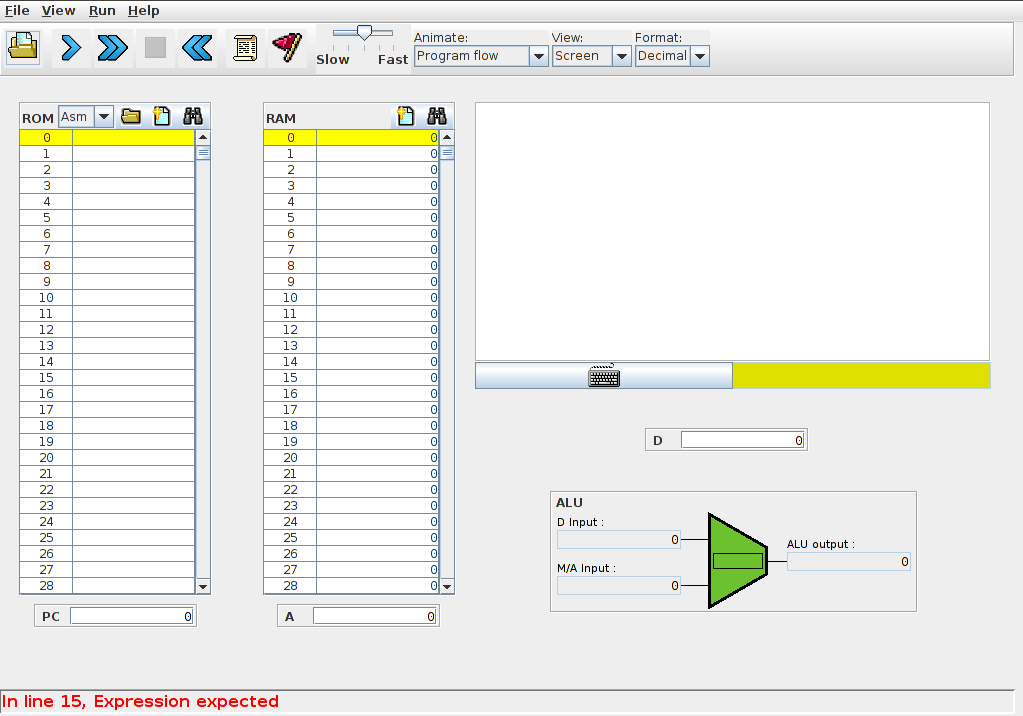The width and height of the screenshot is (1023, 716).
Task: Search the RAM with the binoculars icon
Action: [x=437, y=117]
